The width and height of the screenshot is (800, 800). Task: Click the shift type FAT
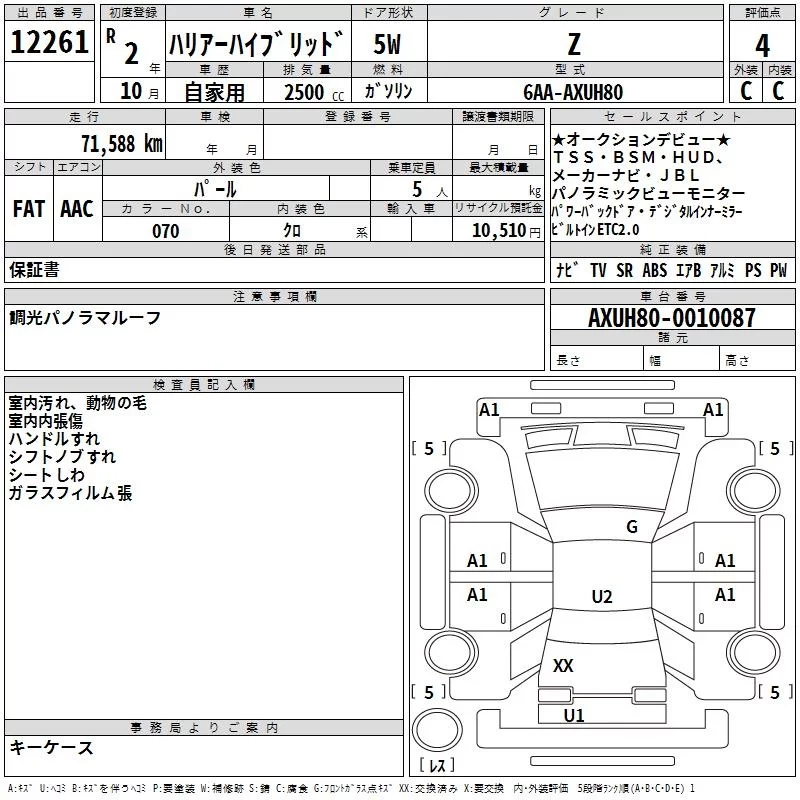(x=29, y=209)
